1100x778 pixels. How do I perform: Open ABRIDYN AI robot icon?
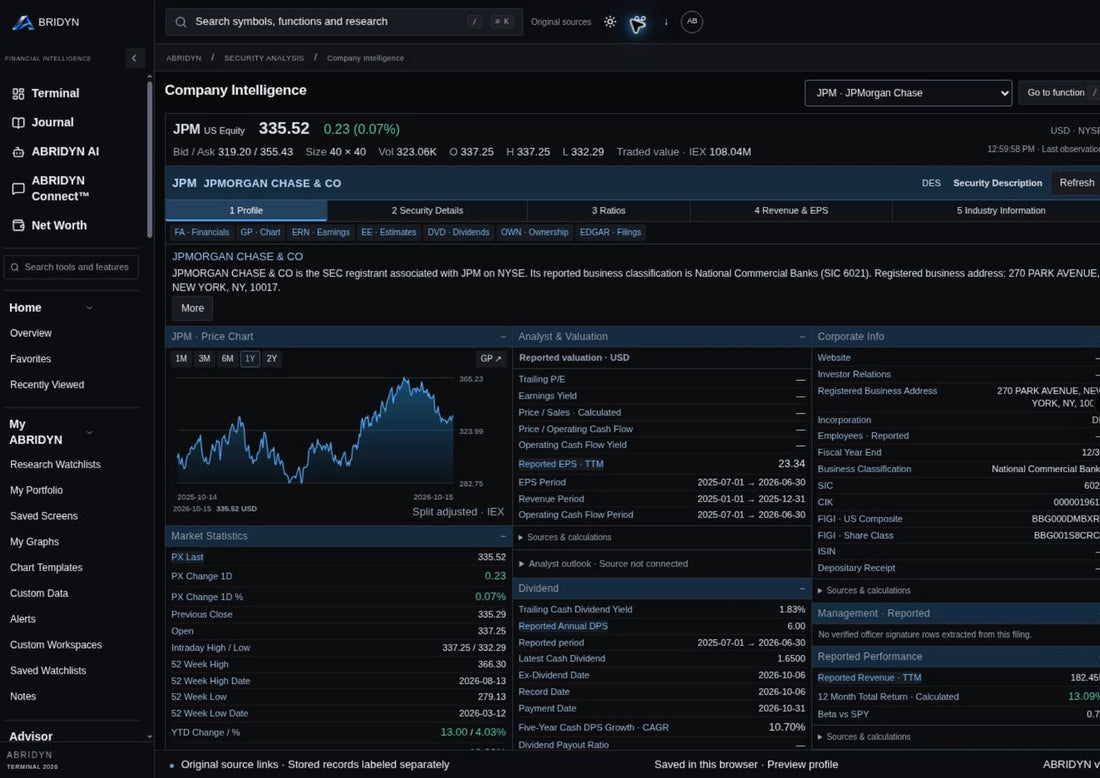click(x=18, y=152)
